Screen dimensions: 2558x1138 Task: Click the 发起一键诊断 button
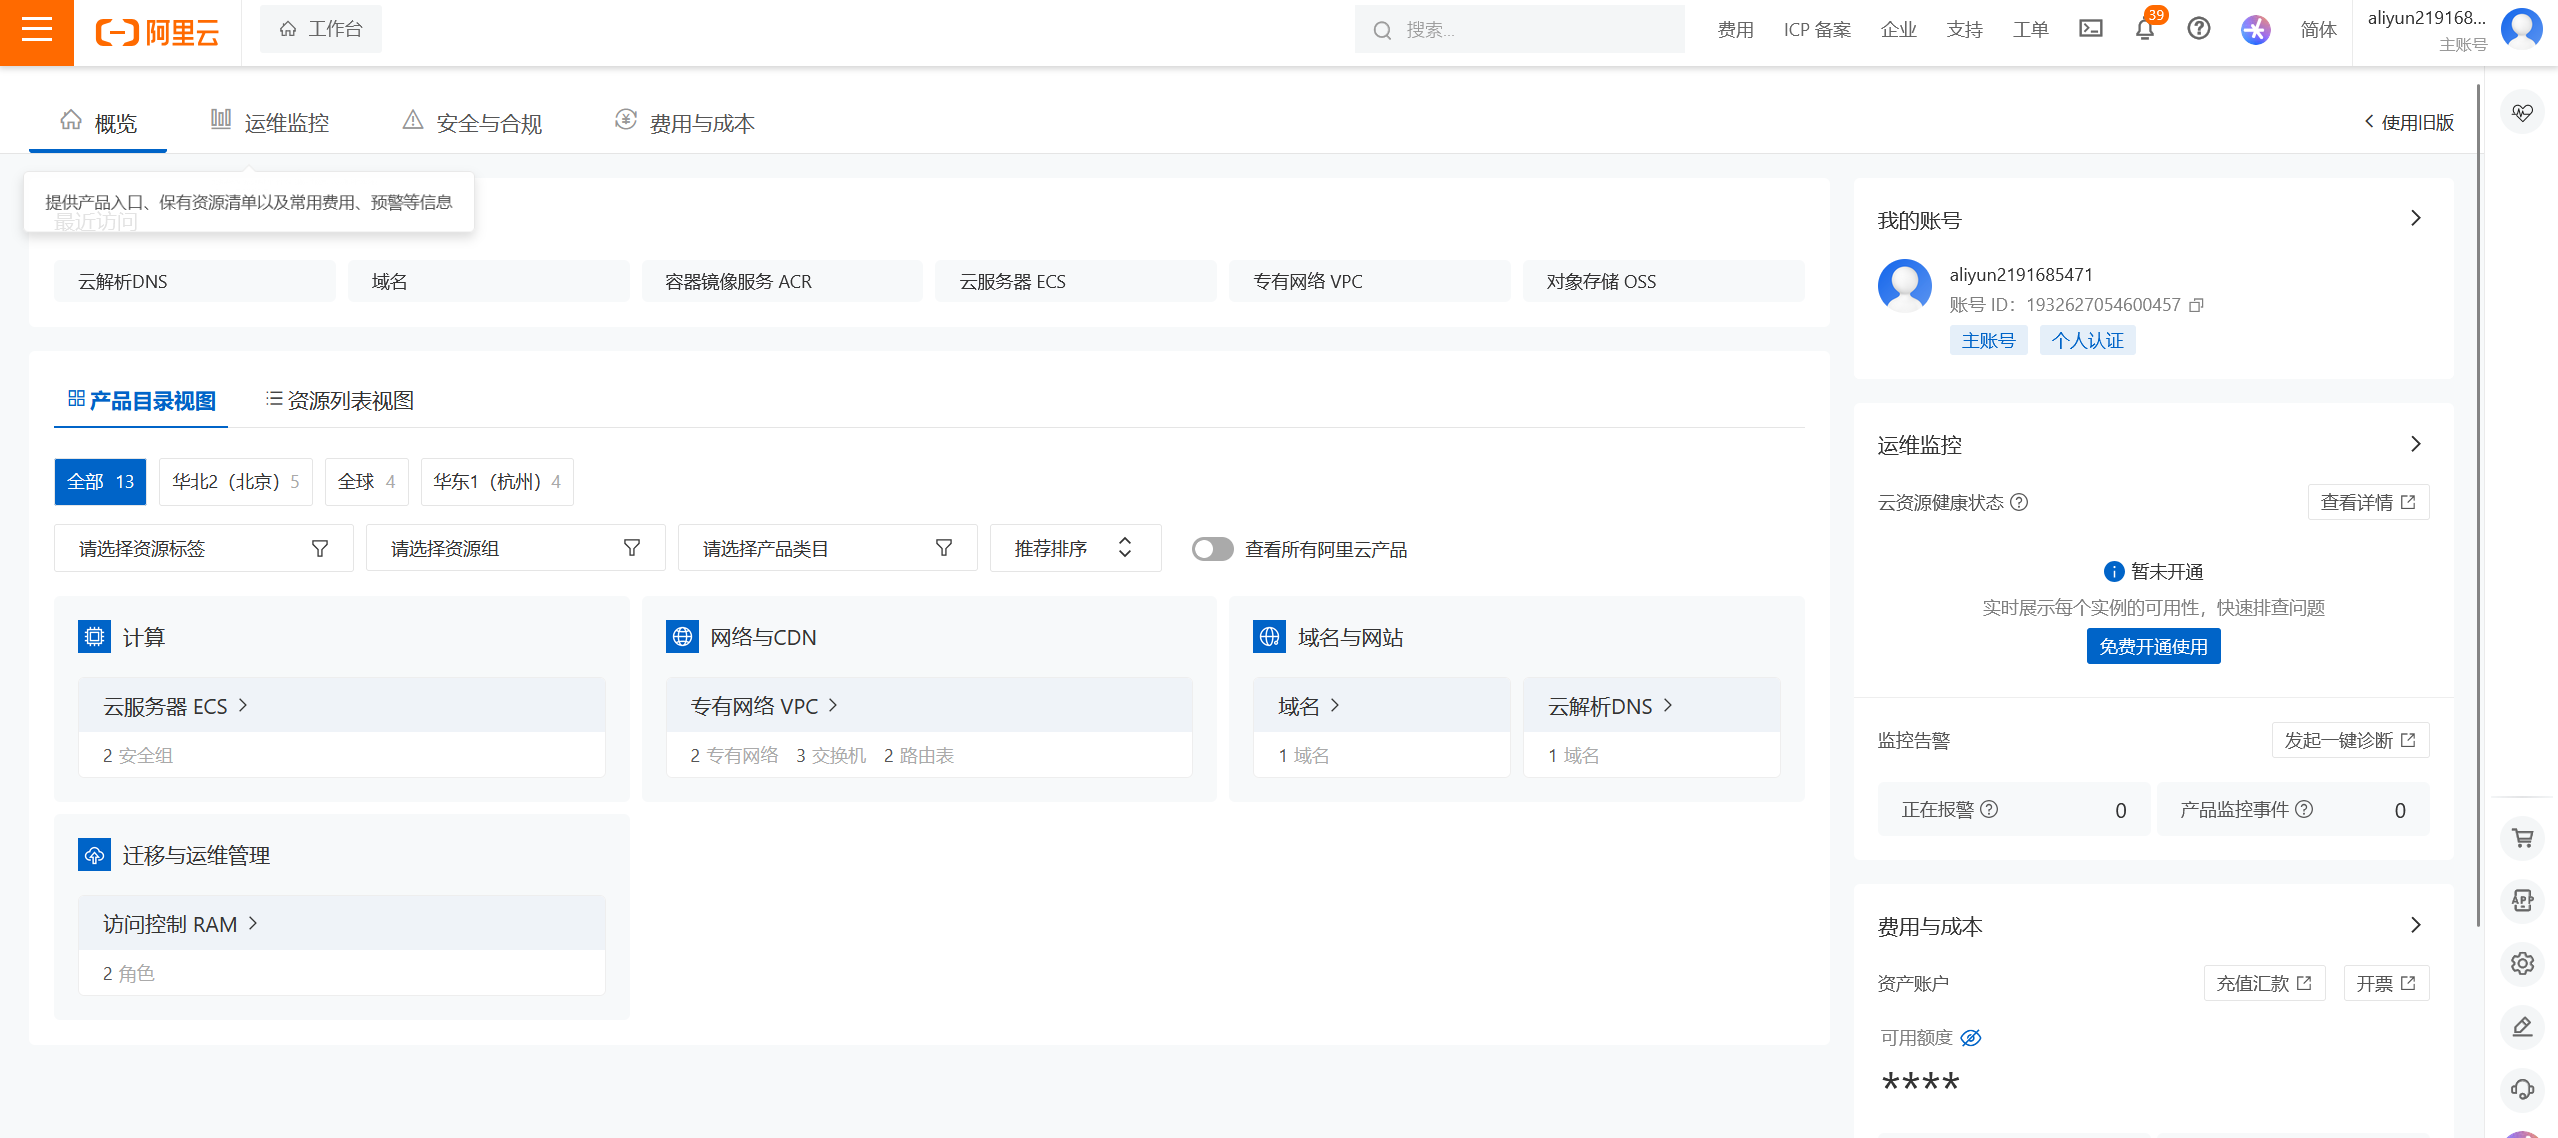tap(2350, 740)
